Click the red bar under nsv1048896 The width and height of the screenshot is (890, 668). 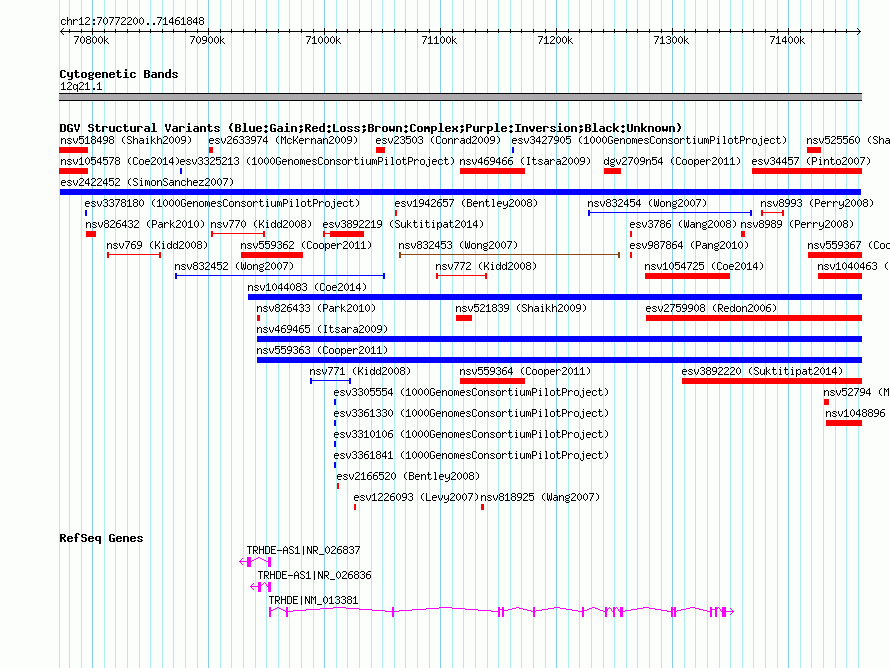click(x=843, y=423)
